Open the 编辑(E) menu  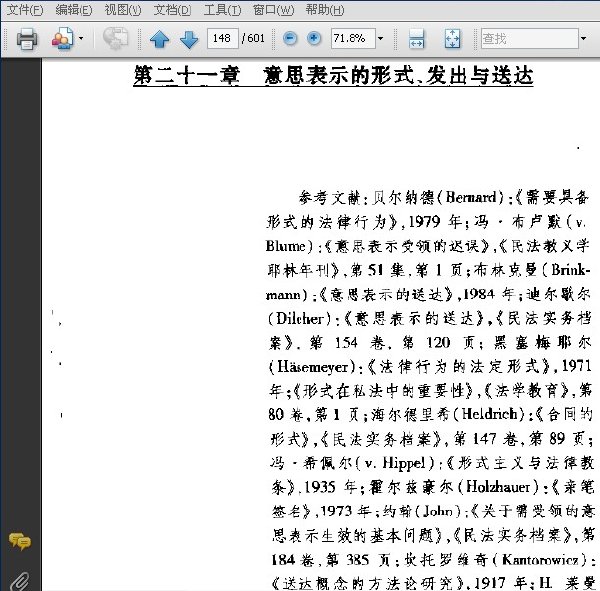coord(73,10)
